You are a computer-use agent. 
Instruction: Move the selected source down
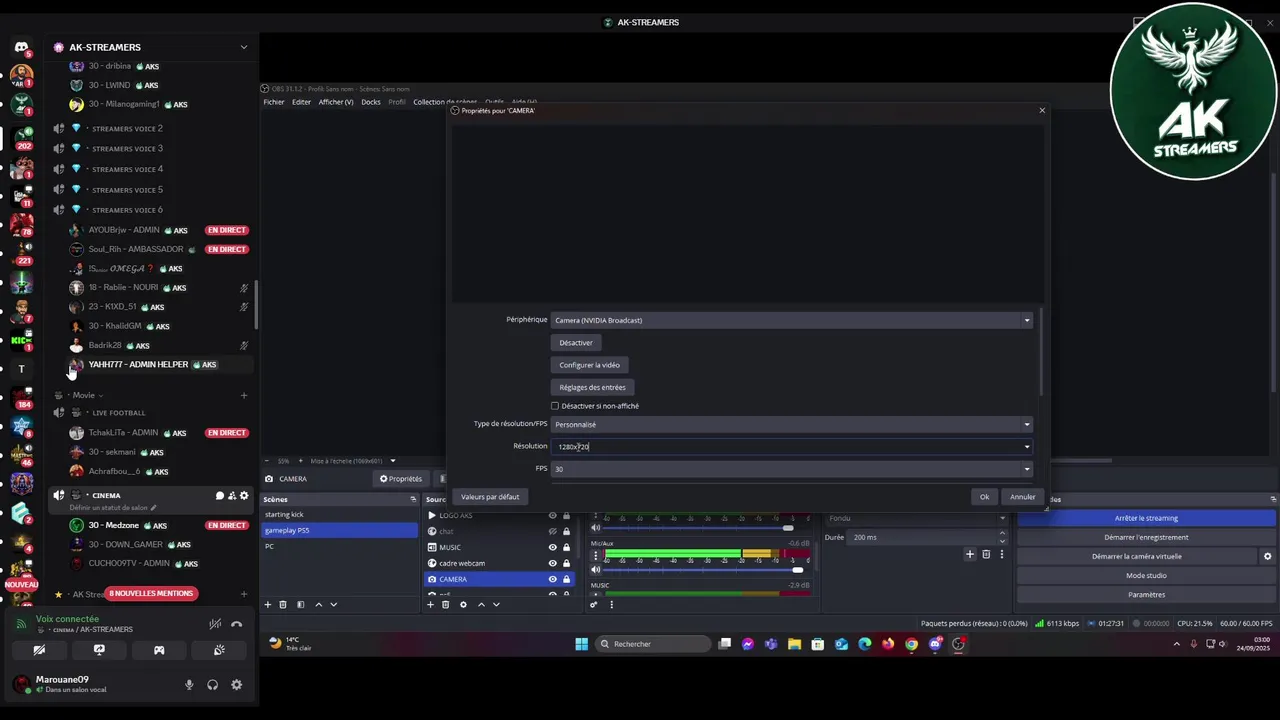[496, 604]
